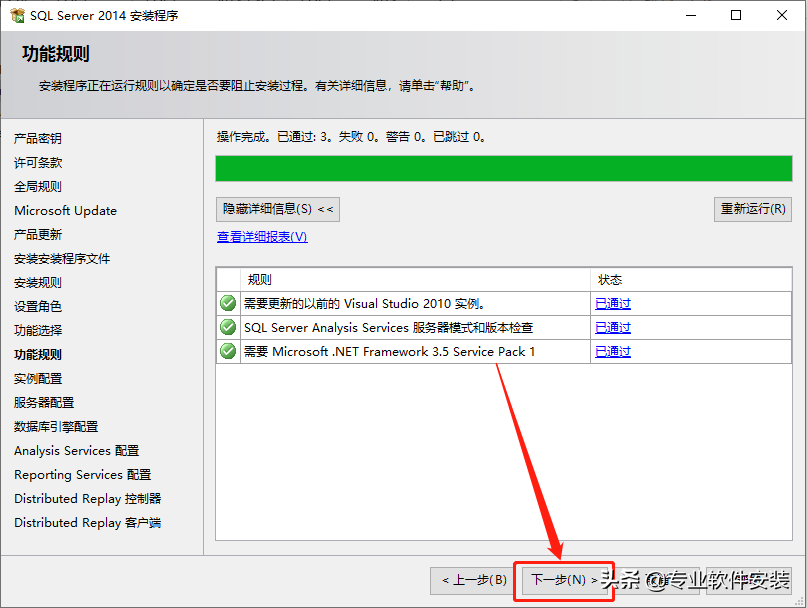Screen dimensions: 807x608
Task: Select Distributed Replay 客户端 step
Action: [x=88, y=523]
